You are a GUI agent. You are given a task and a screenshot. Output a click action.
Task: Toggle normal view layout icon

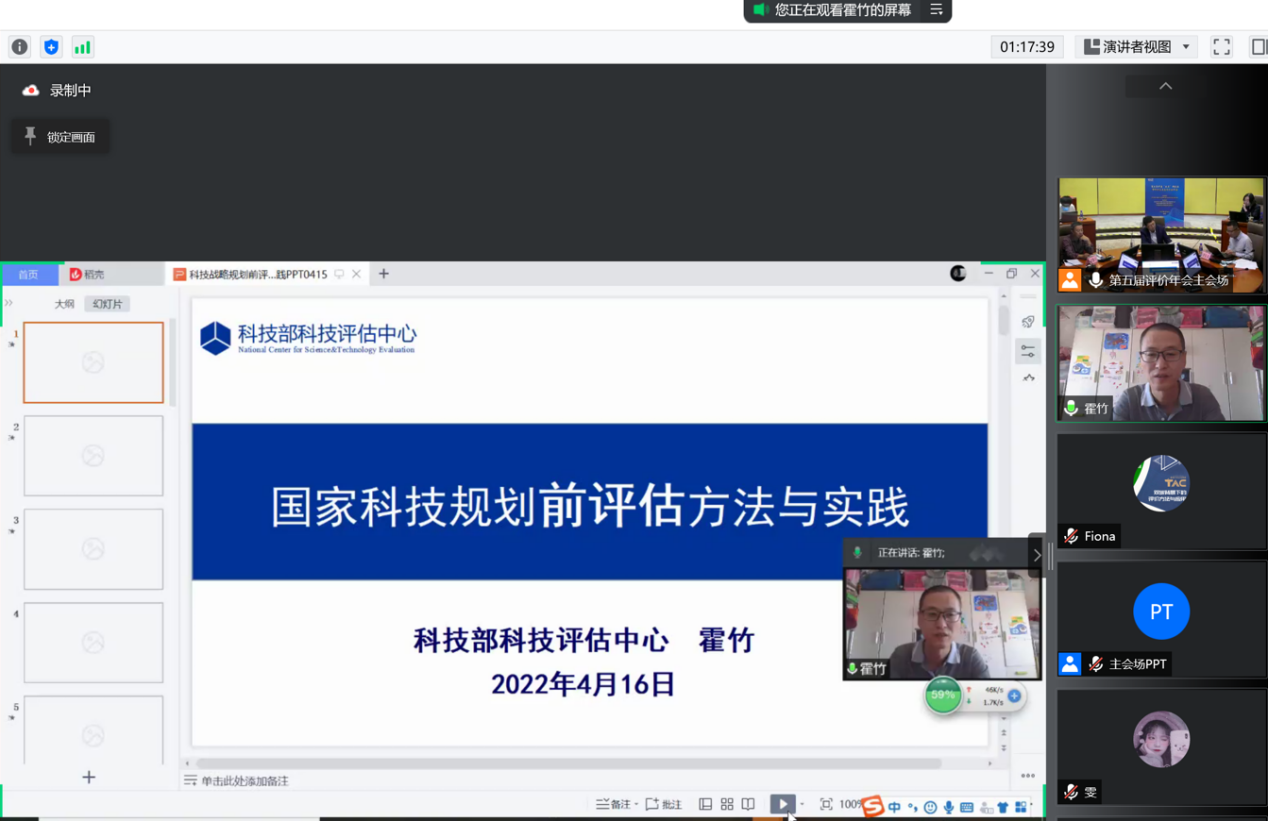click(705, 804)
